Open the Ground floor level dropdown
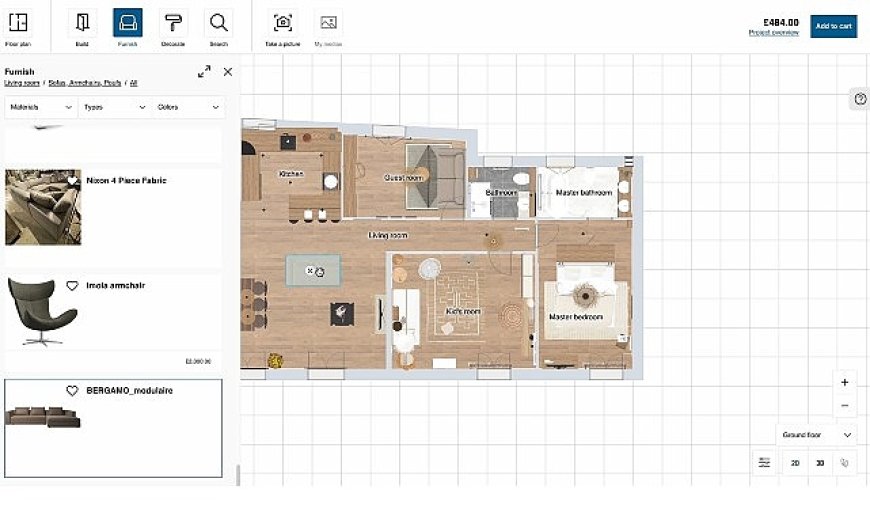Viewport: 870px width, 516px height. pos(816,435)
